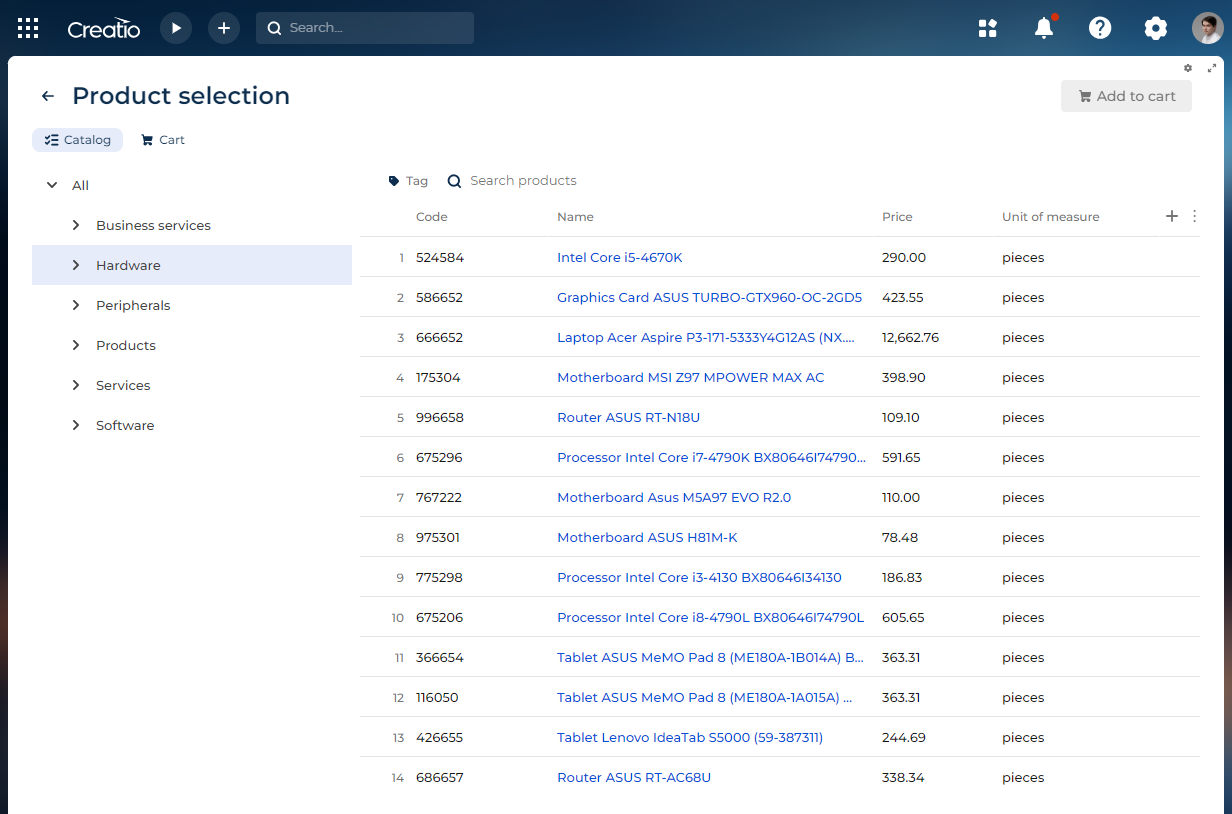Click the Add to cart button

(x=1126, y=96)
